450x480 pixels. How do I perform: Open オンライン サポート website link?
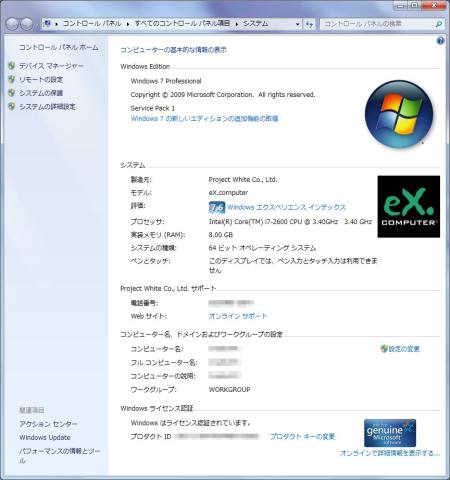238,316
